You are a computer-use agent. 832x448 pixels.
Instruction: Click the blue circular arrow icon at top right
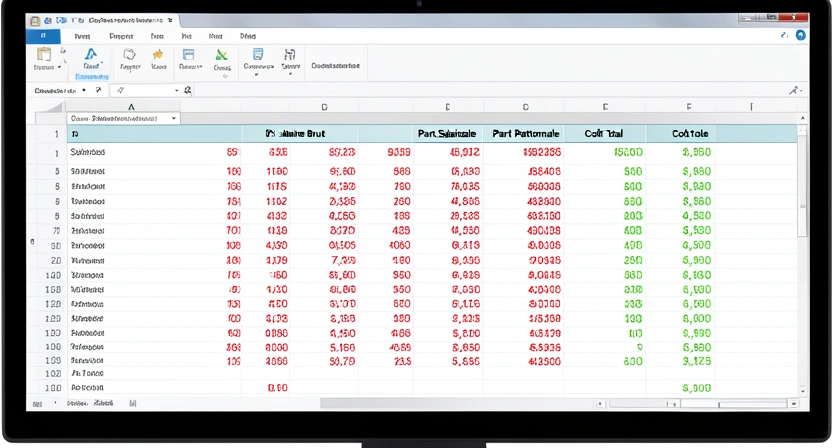click(801, 36)
